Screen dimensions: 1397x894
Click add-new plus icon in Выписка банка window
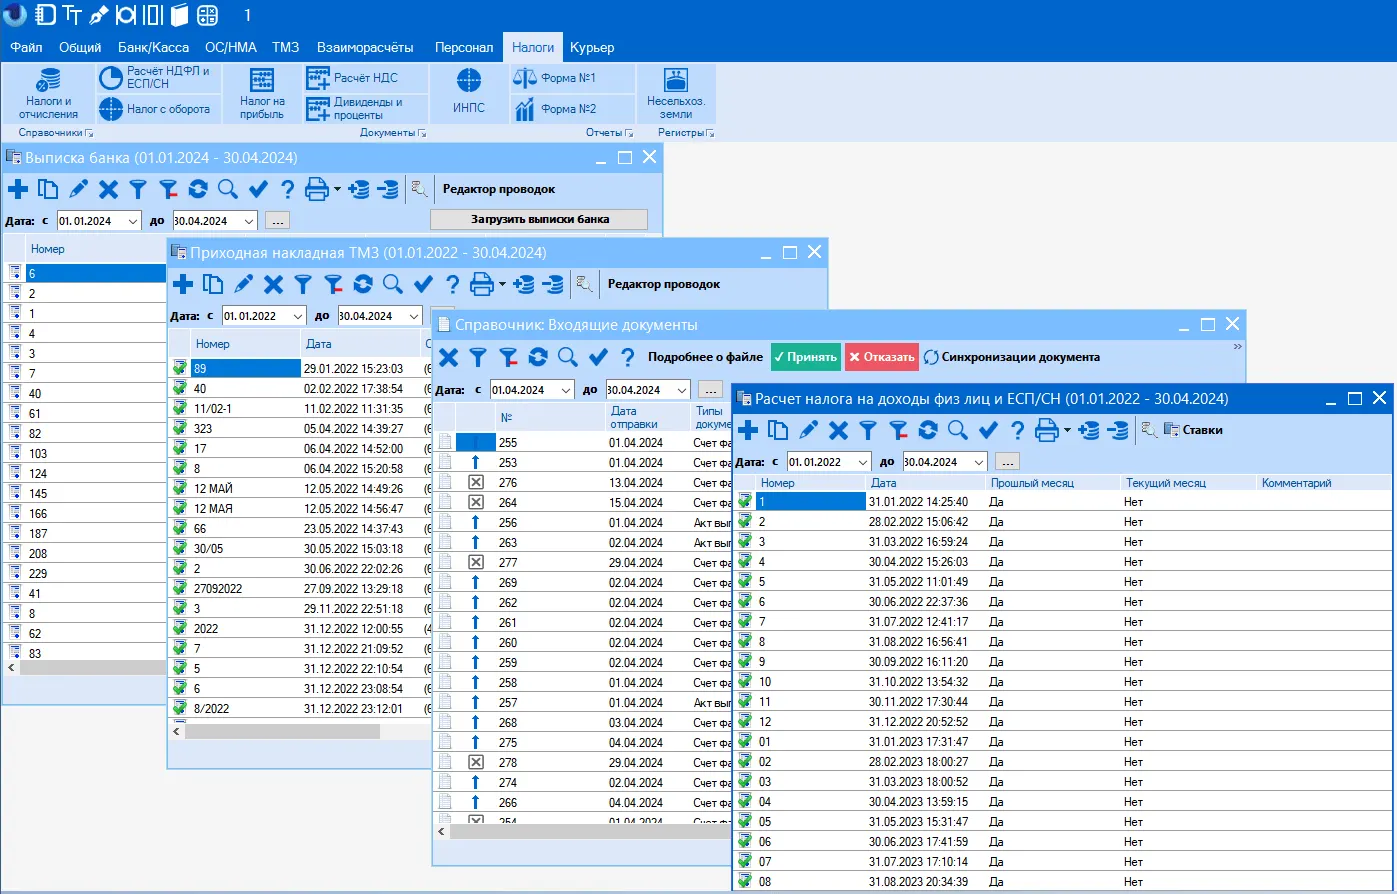[x=18, y=189]
